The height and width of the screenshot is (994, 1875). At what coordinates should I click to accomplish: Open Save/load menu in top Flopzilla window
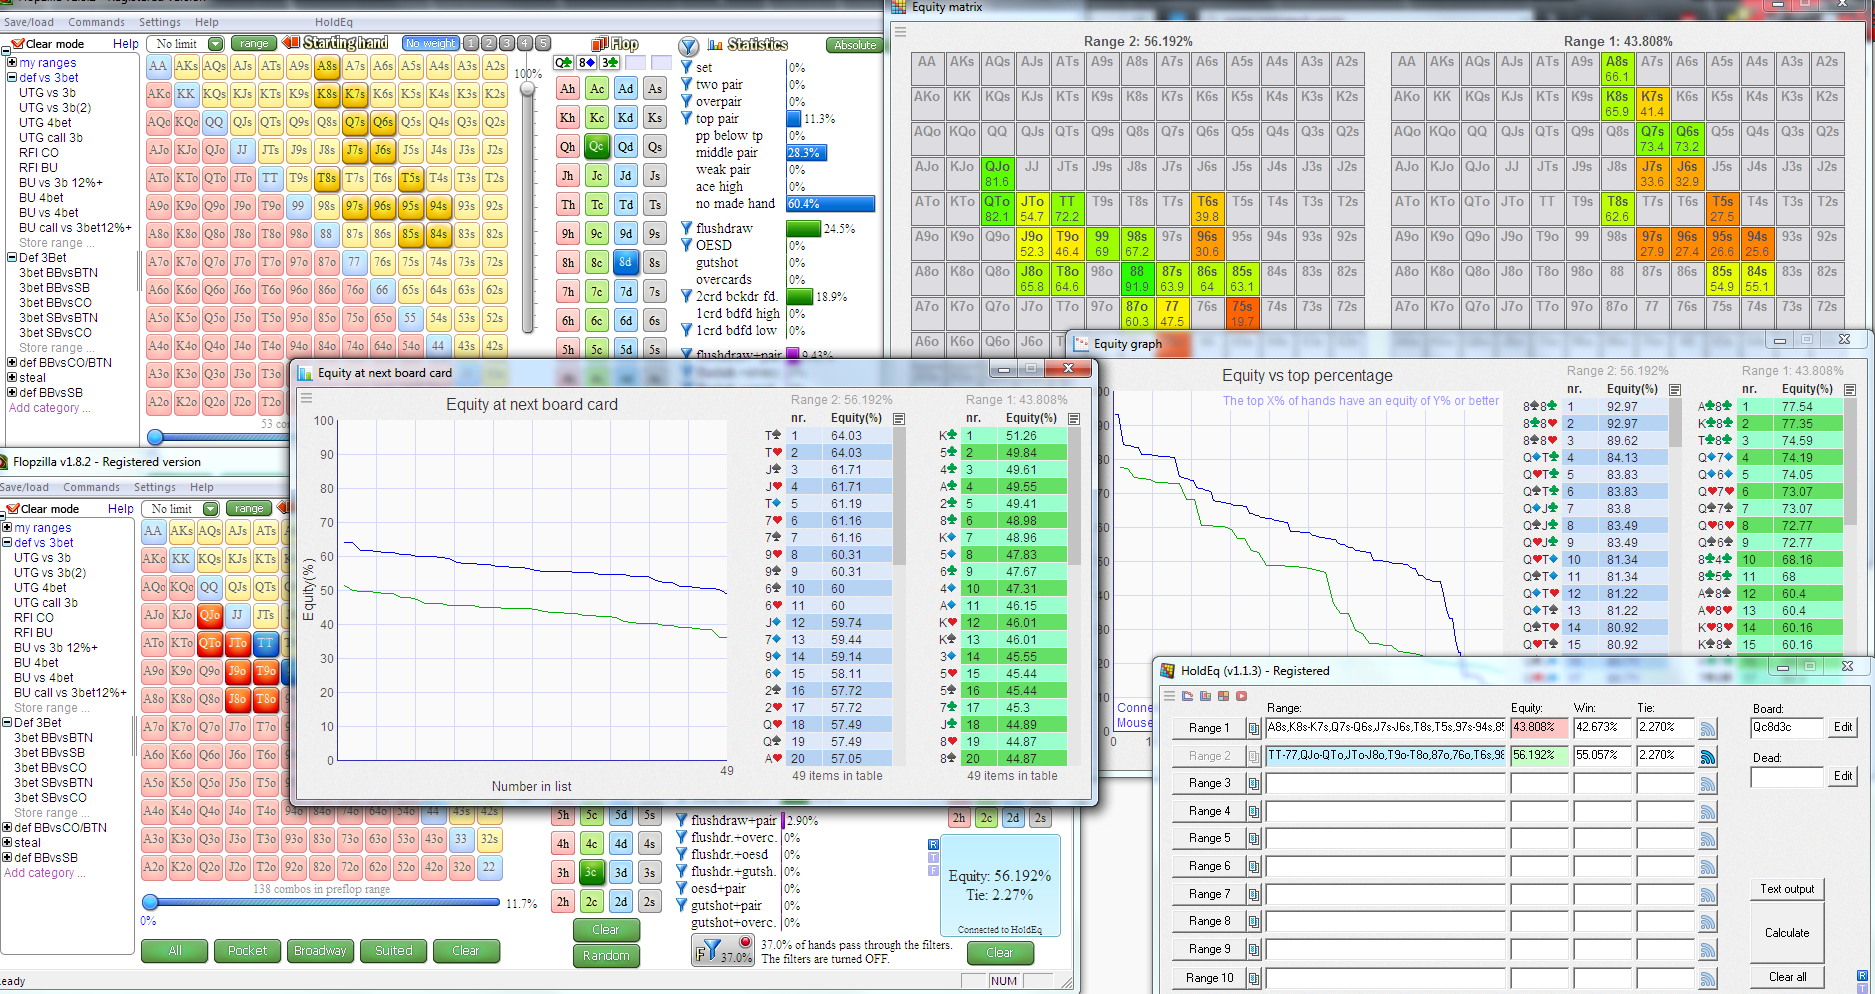(29, 22)
